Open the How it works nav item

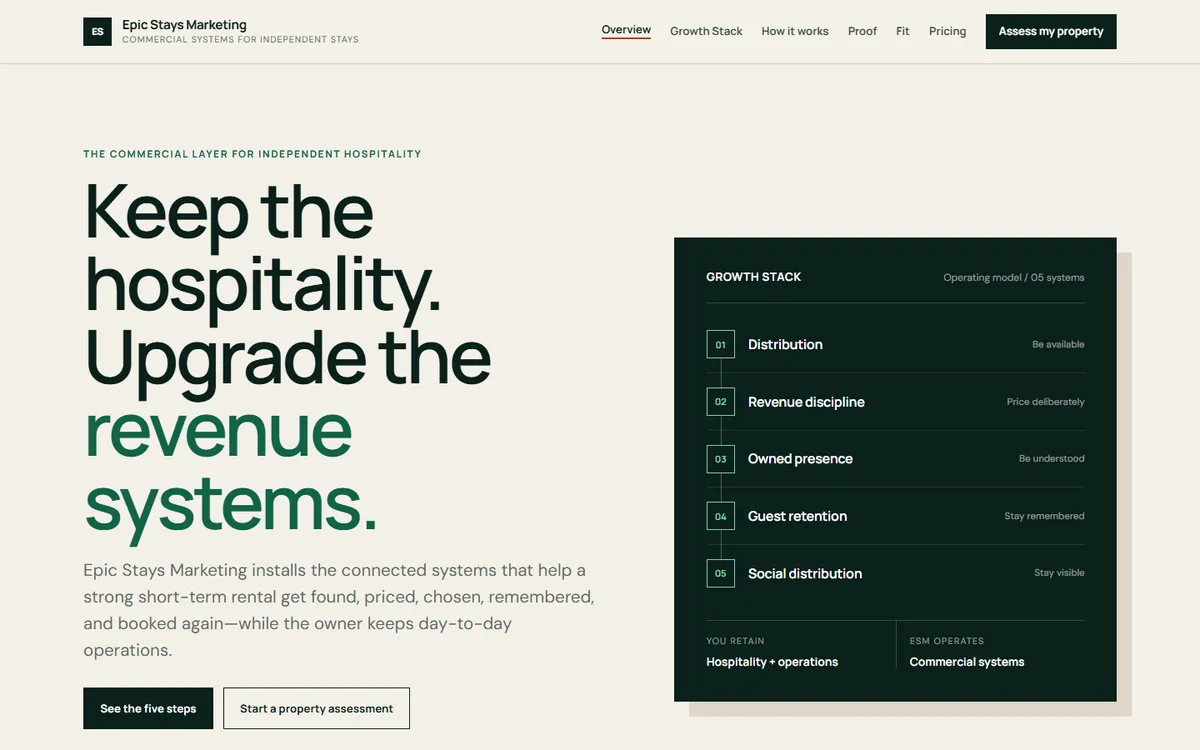click(795, 31)
